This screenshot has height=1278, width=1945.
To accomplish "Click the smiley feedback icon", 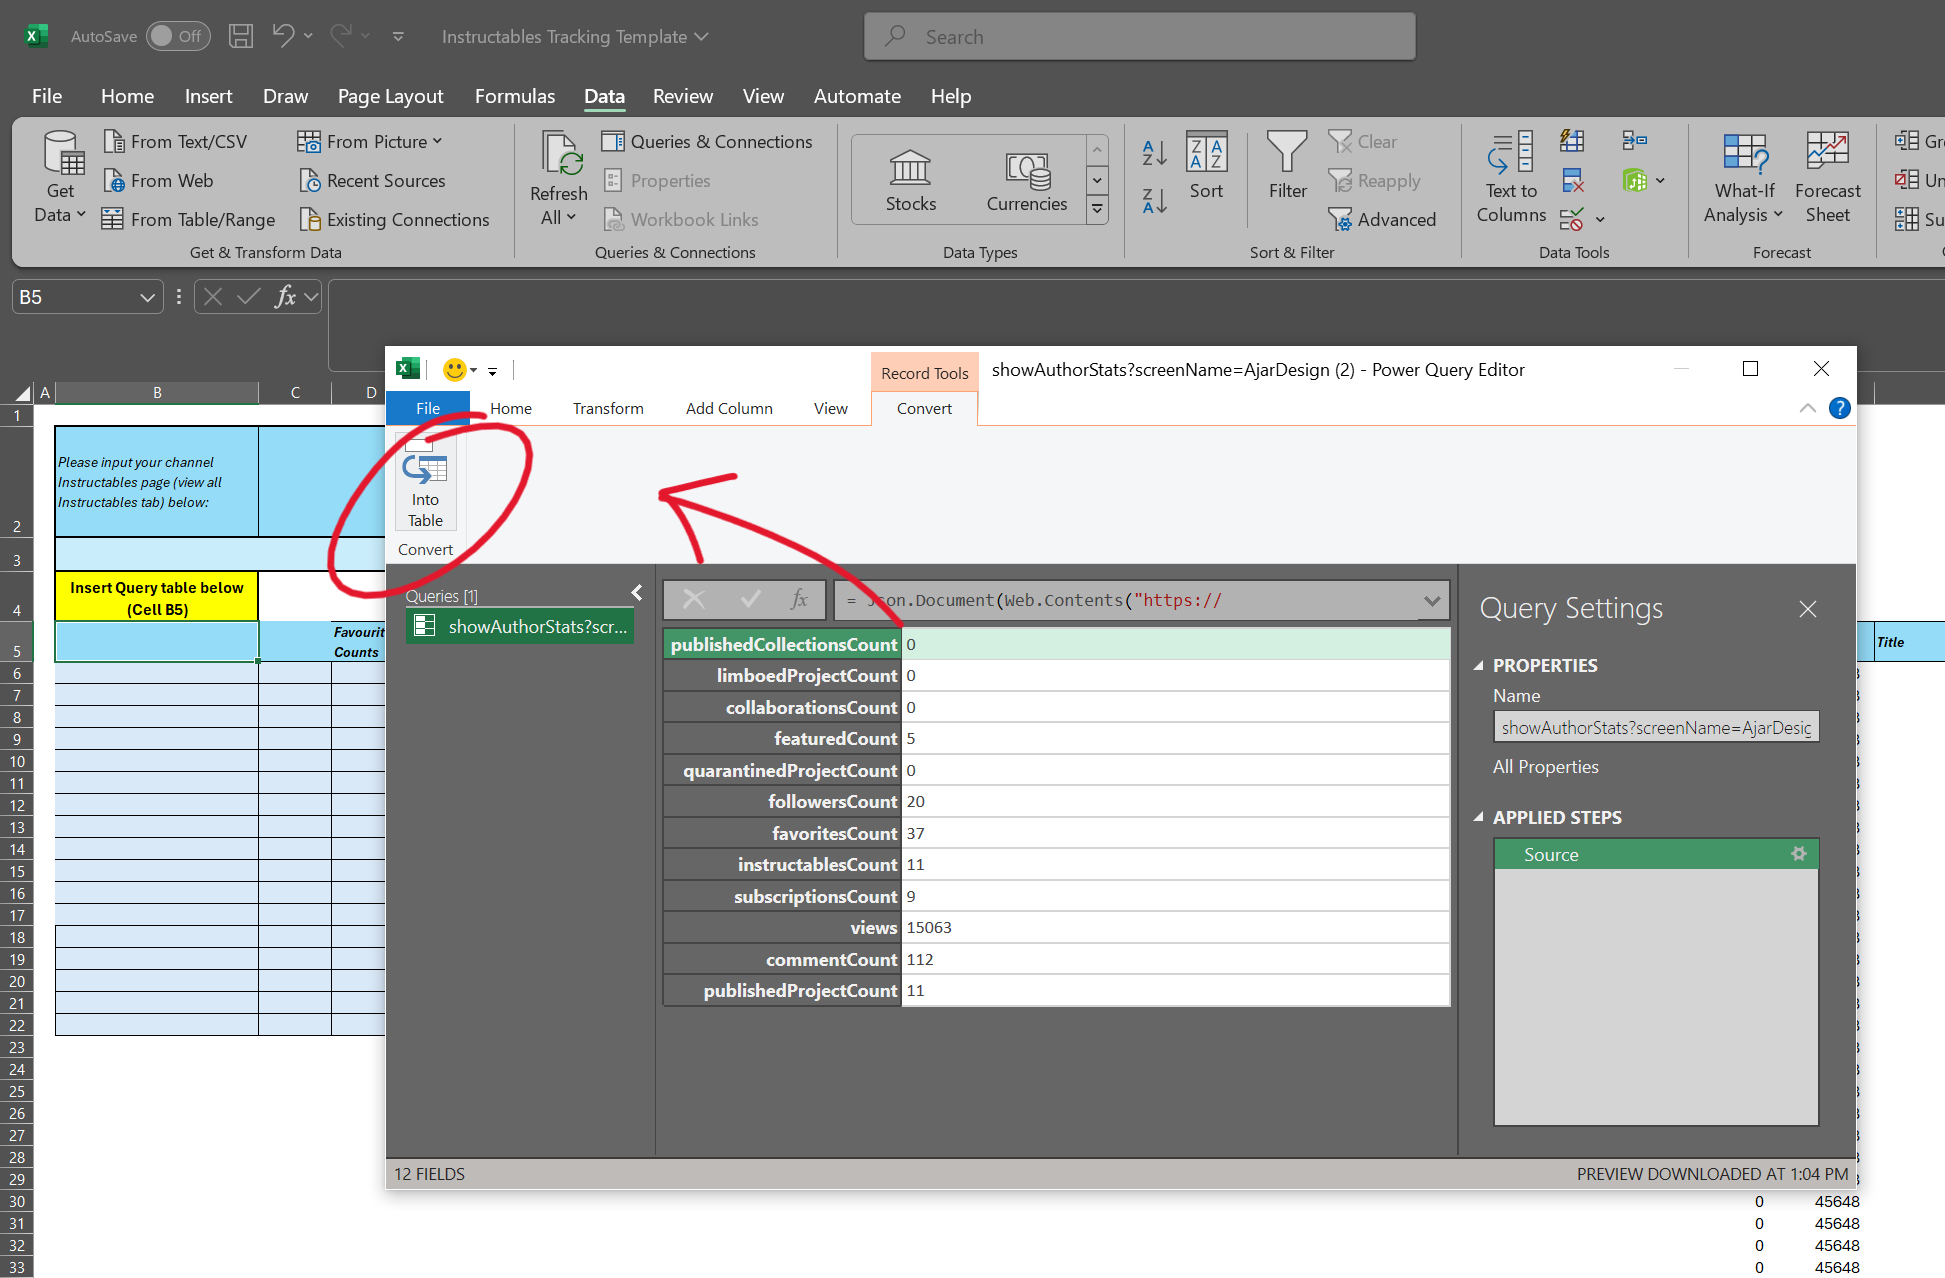I will coord(455,370).
